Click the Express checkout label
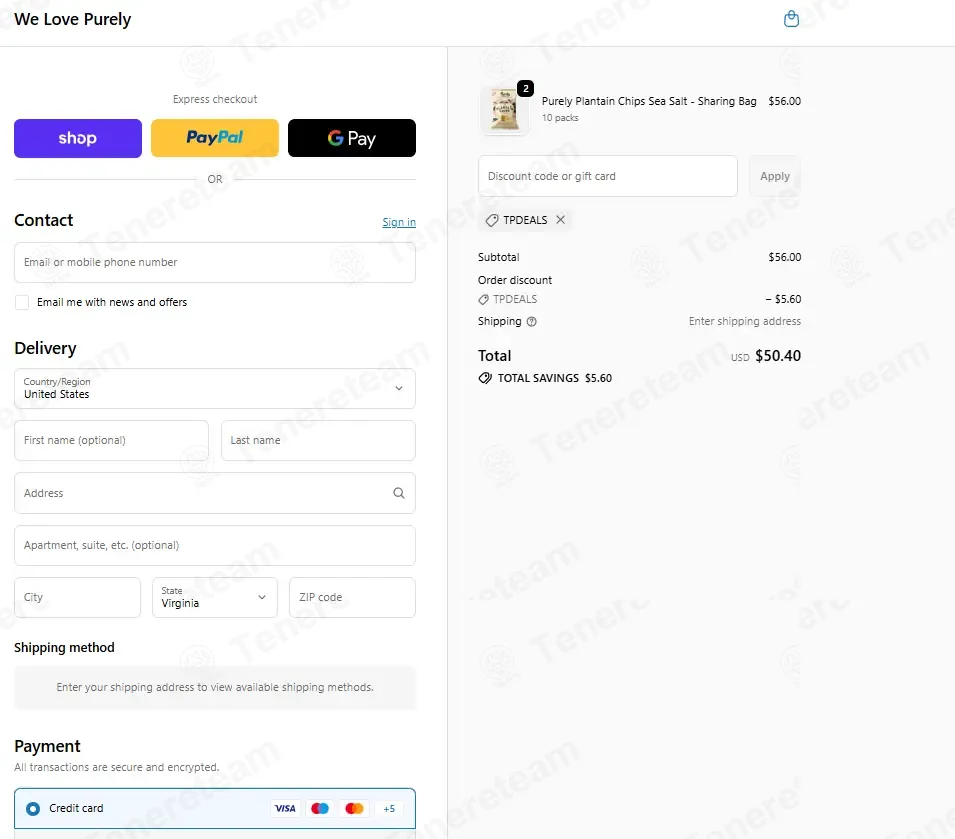Viewport: 955px width, 839px height. click(215, 99)
